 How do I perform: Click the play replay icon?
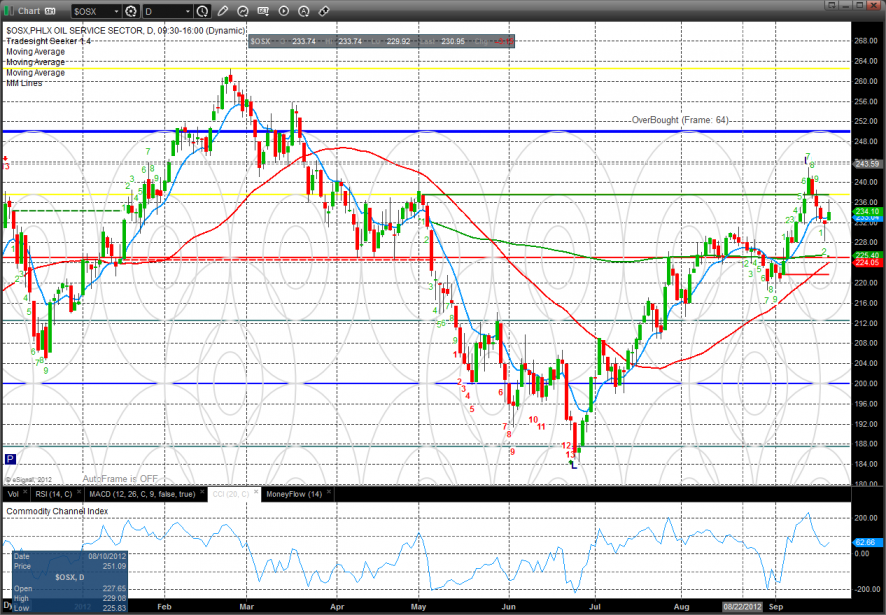point(284,11)
